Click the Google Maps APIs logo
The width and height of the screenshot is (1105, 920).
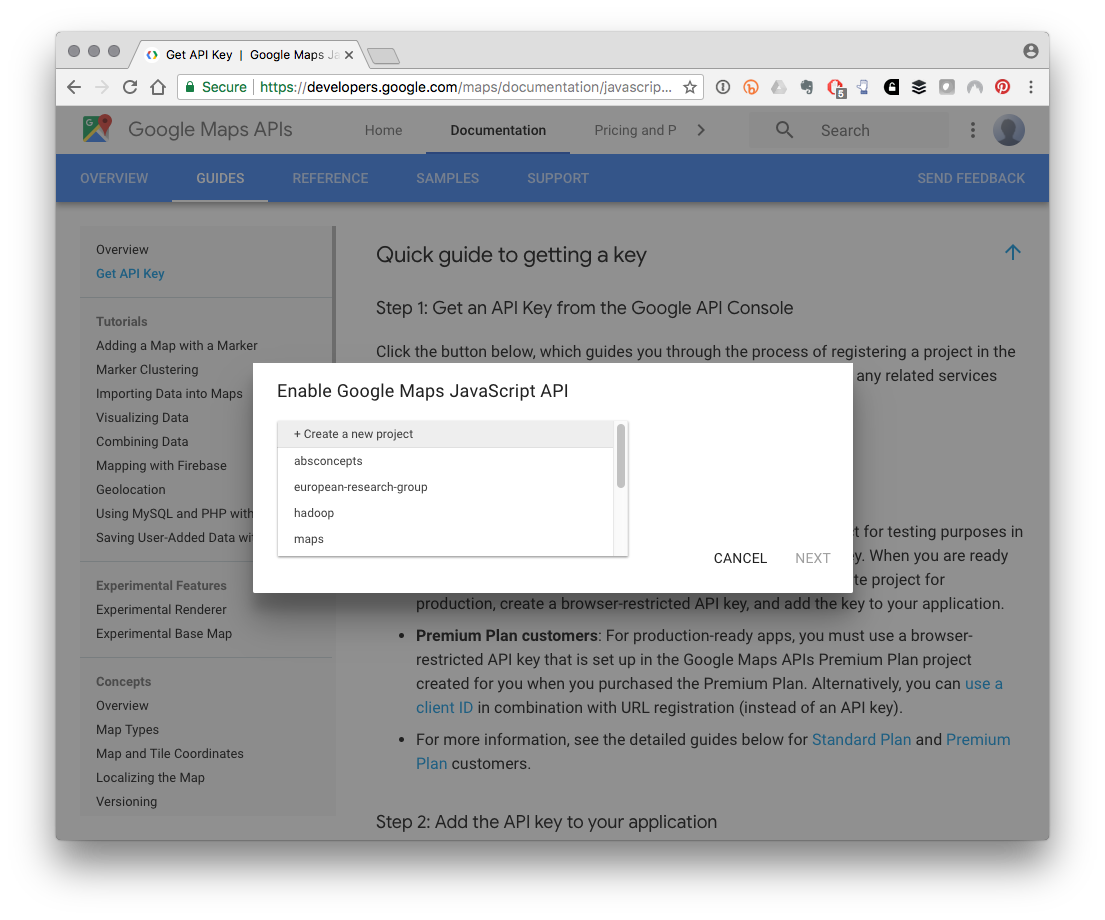(x=97, y=129)
